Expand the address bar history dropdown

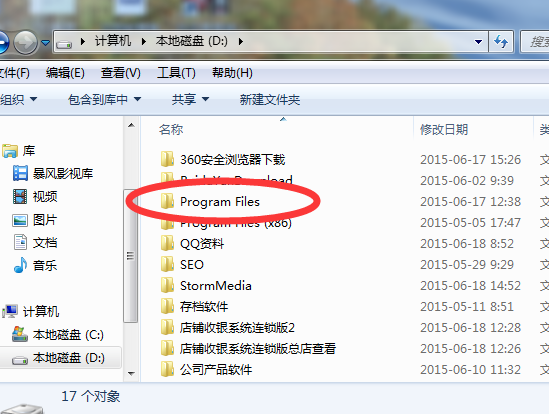(x=478, y=42)
